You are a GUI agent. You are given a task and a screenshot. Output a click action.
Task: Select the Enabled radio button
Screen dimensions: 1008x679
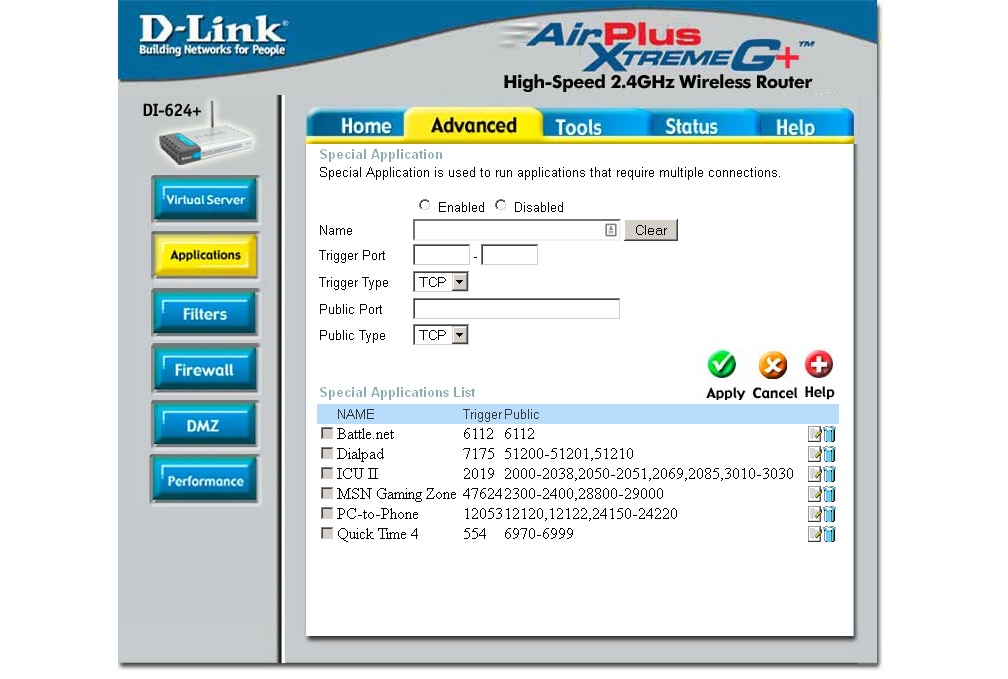tap(424, 205)
